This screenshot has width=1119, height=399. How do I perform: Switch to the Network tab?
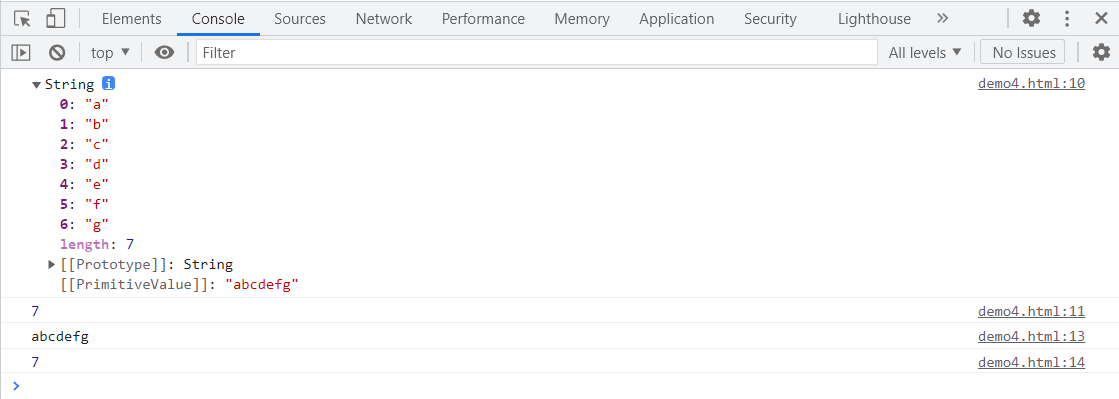tap(384, 19)
